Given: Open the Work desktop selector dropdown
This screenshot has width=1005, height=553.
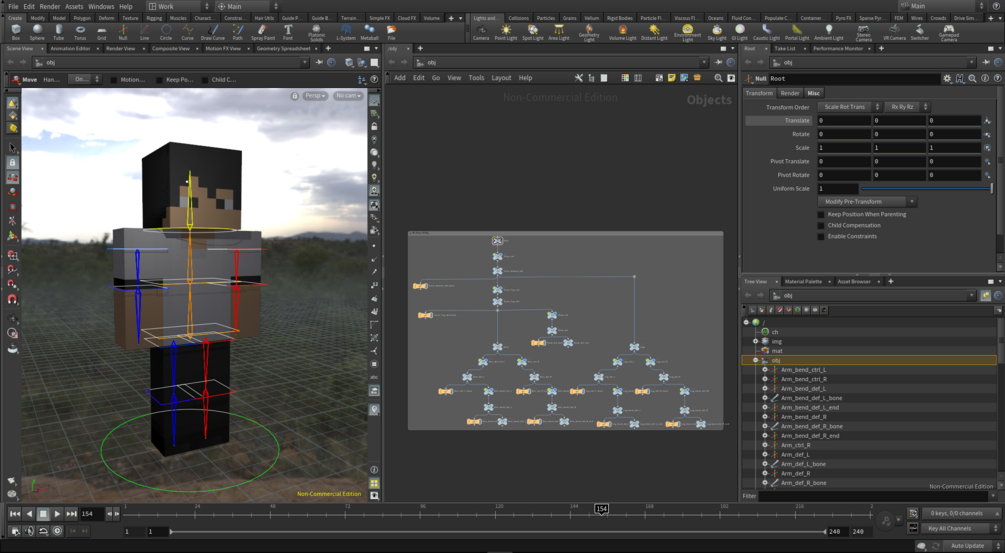Looking at the screenshot, I should (179, 6).
